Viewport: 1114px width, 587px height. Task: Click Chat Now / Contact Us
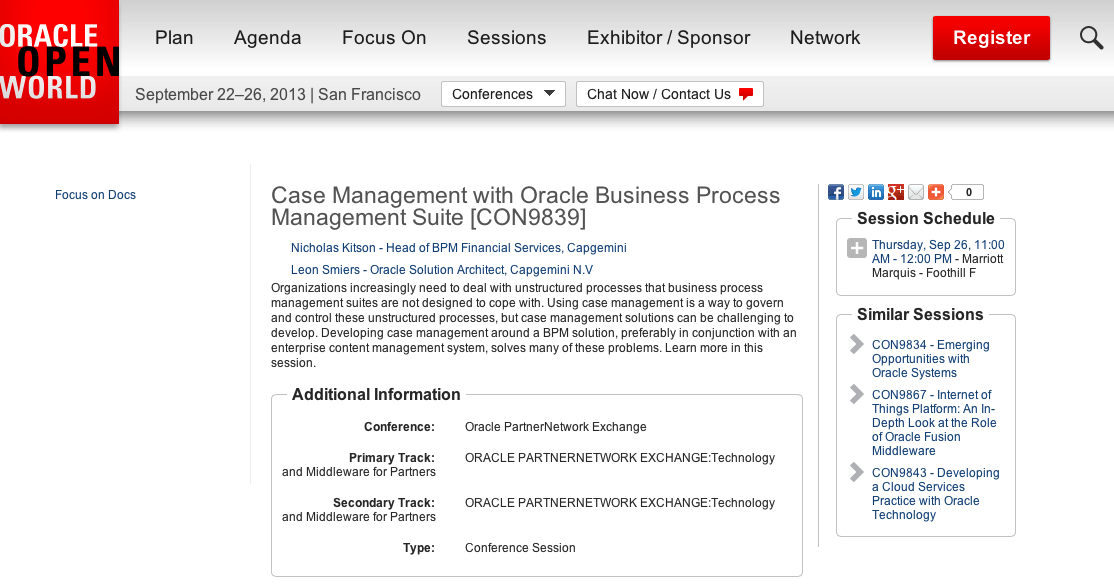coord(669,94)
